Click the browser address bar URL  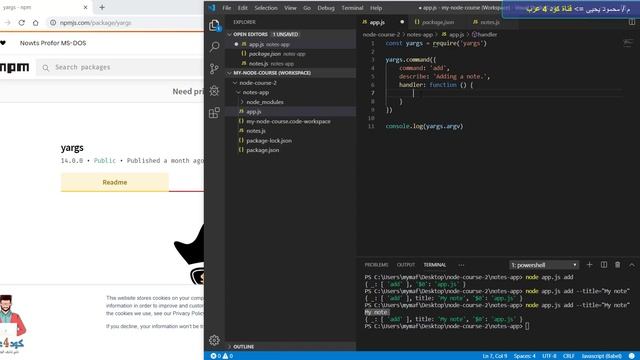96,23
